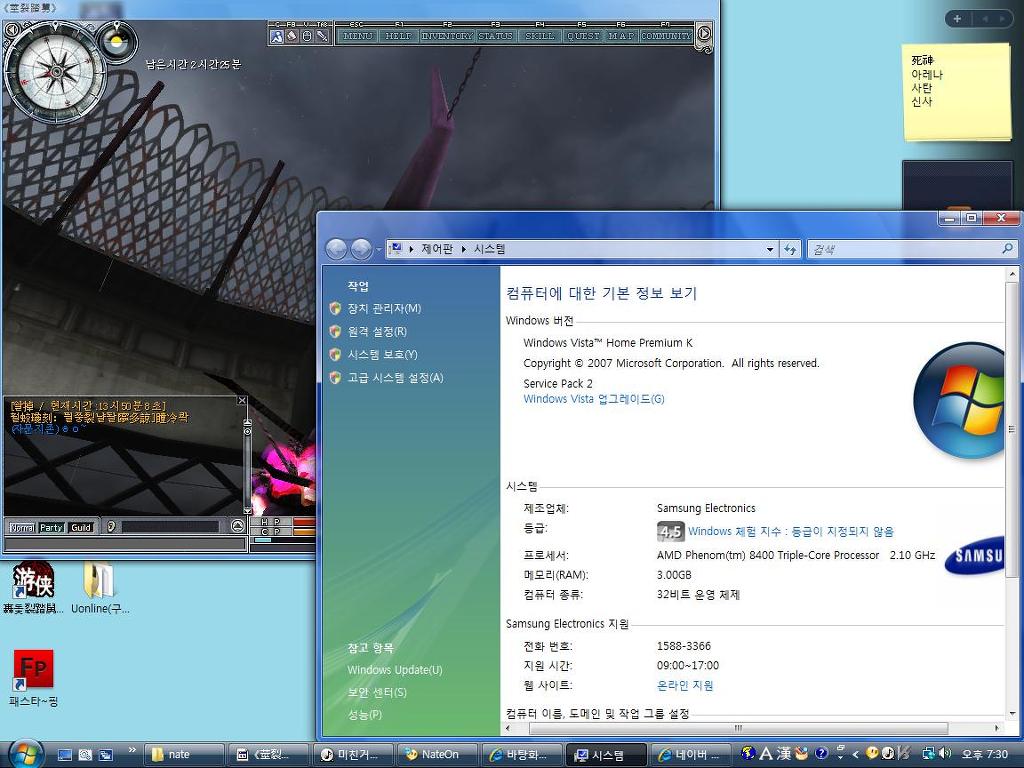Open 고급 시스템 설정(A) link
This screenshot has height=768, width=1024.
[395, 377]
